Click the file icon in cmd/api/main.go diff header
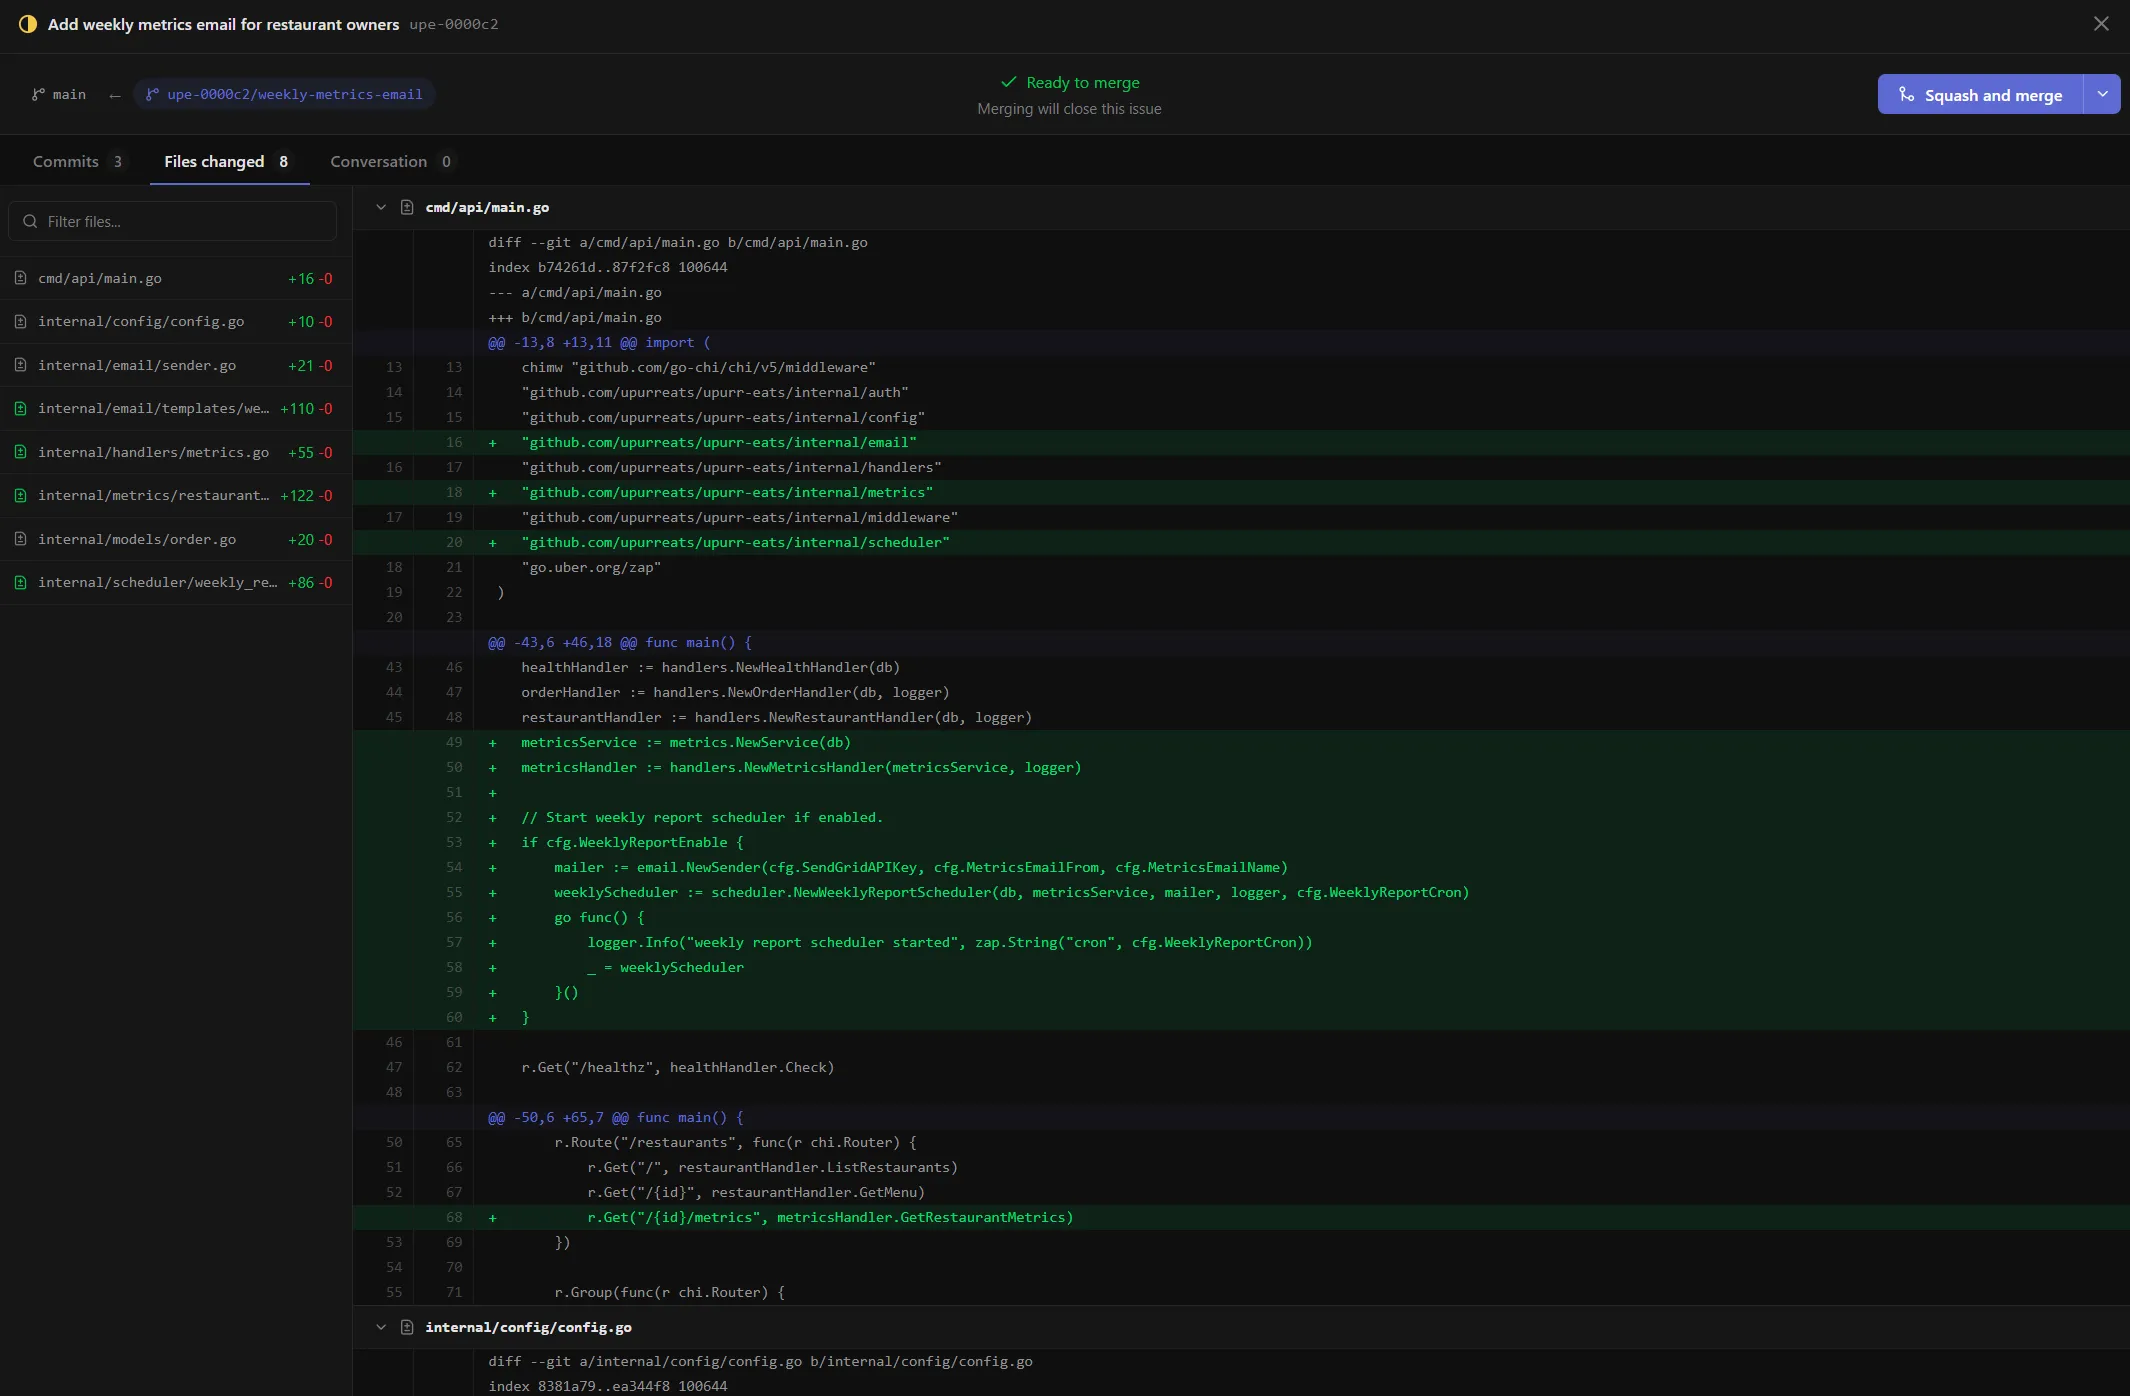Screen dimensions: 2130x1396 pyautogui.click(x=407, y=207)
